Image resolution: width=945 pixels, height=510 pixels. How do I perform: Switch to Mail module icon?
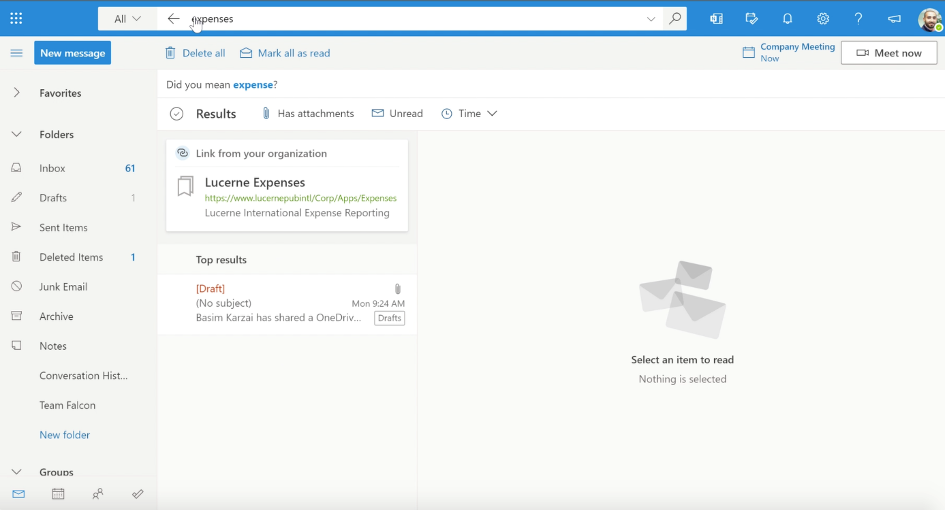click(x=19, y=494)
